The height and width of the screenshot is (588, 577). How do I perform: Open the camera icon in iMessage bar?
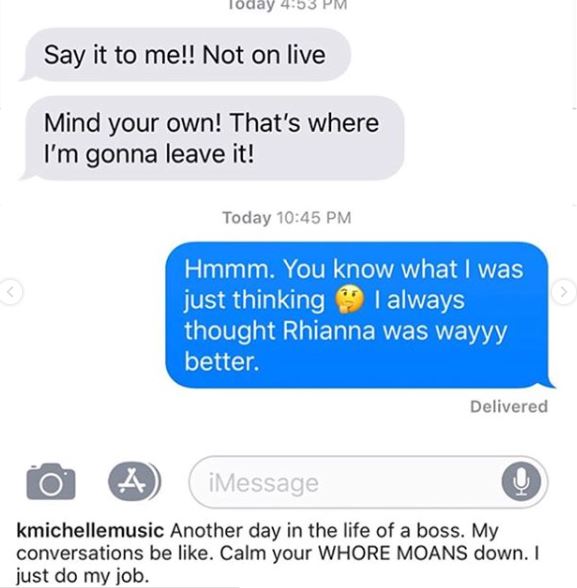51,482
